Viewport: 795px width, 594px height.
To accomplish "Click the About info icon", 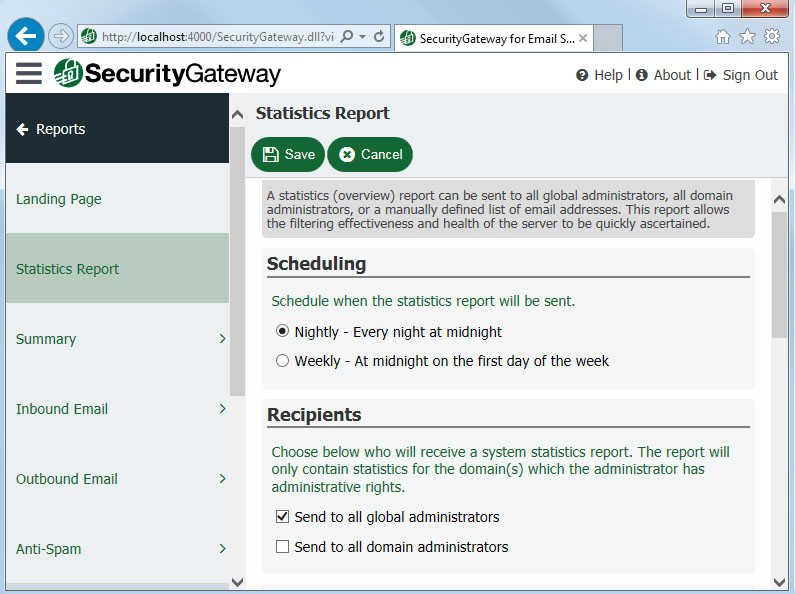I will click(641, 75).
